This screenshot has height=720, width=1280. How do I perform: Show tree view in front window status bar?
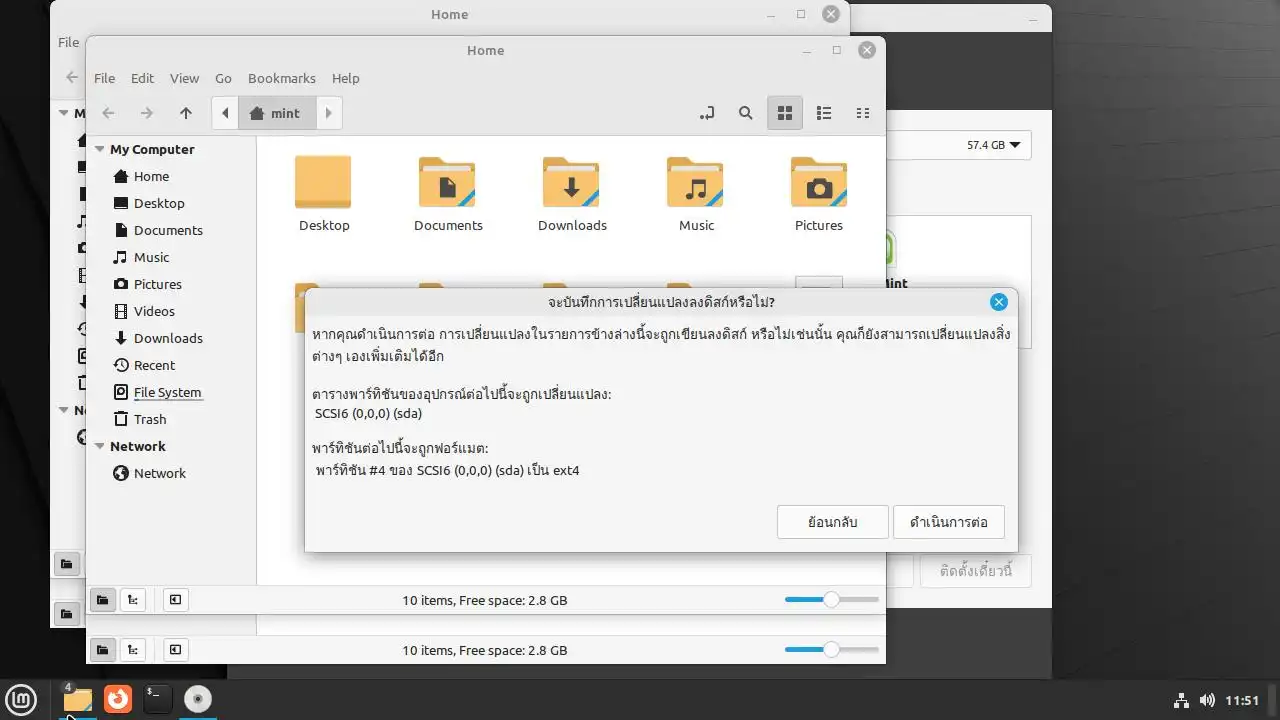[133, 600]
